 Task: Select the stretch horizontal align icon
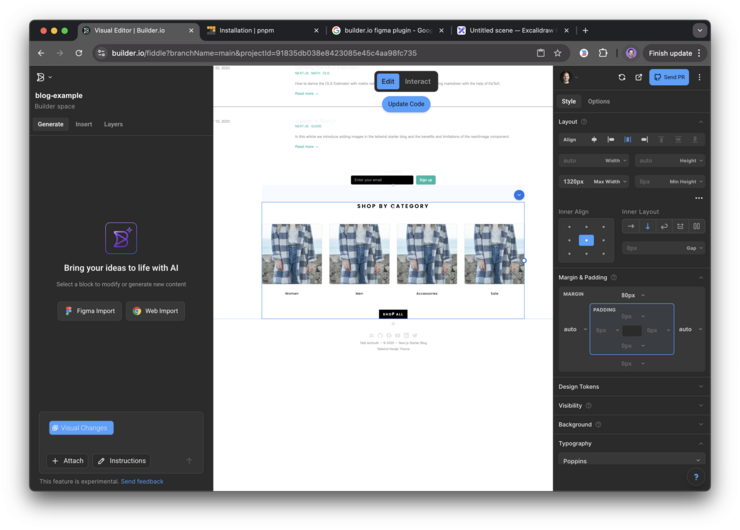pyautogui.click(x=627, y=139)
